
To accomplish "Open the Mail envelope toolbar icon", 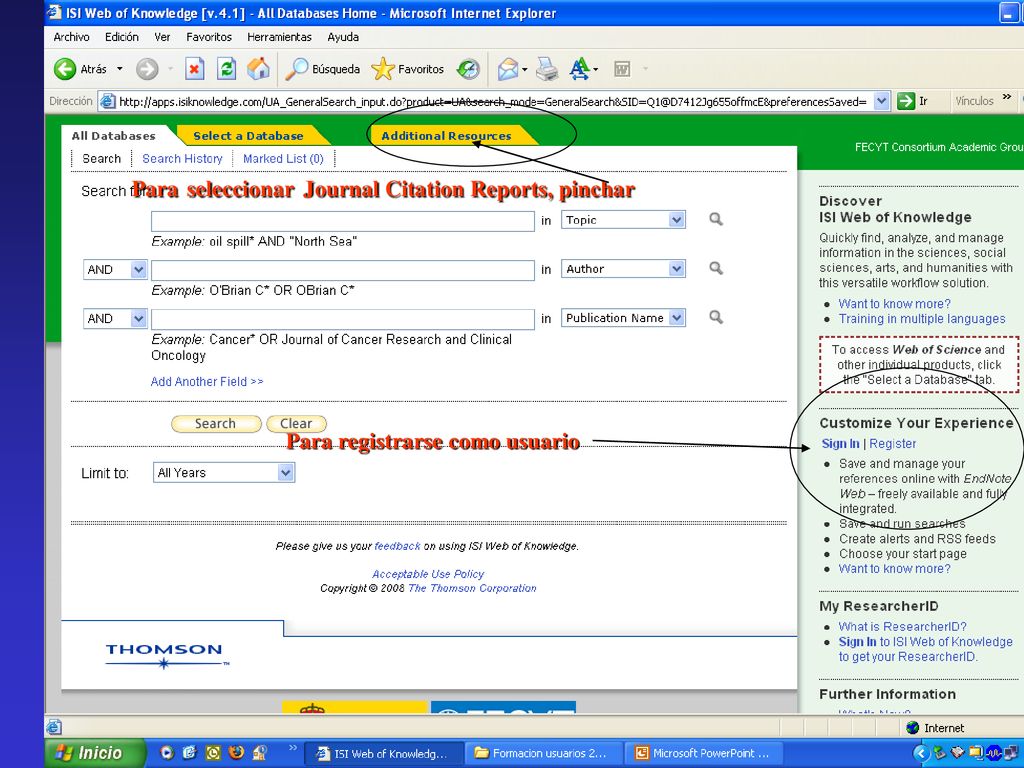I will pyautogui.click(x=507, y=69).
